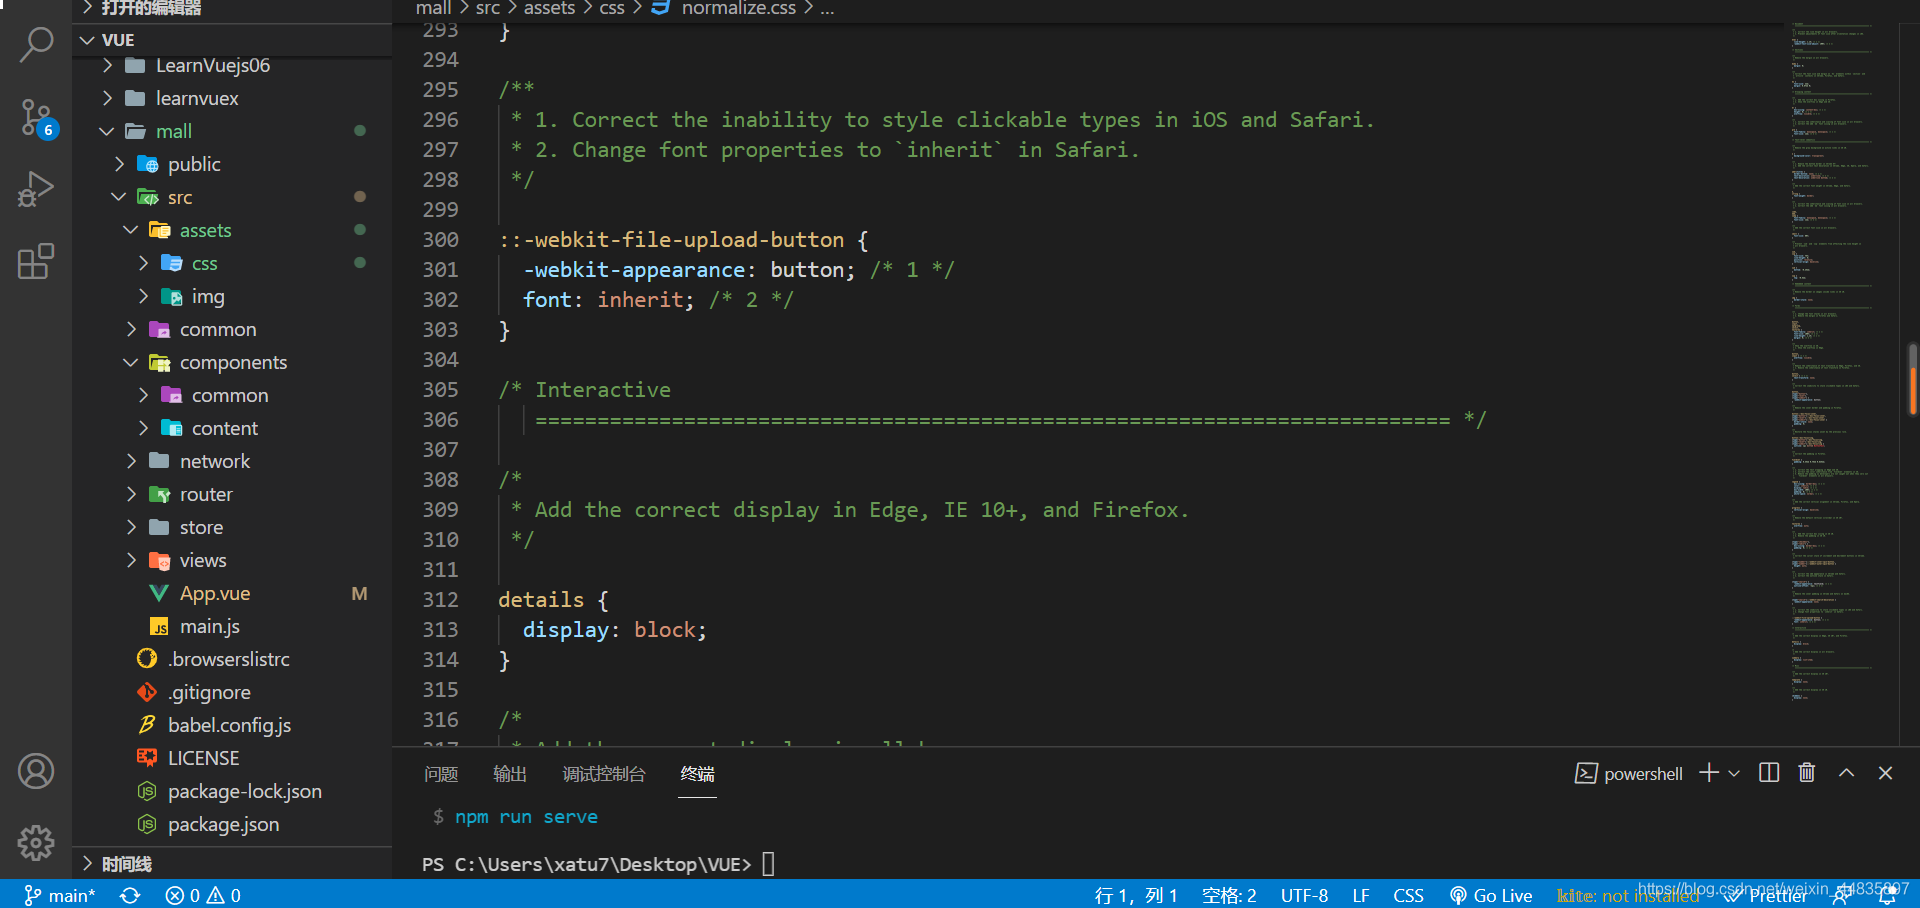Screen dimensions: 1920x908
Task: Switch to 问题 panel tab
Action: coord(441,774)
